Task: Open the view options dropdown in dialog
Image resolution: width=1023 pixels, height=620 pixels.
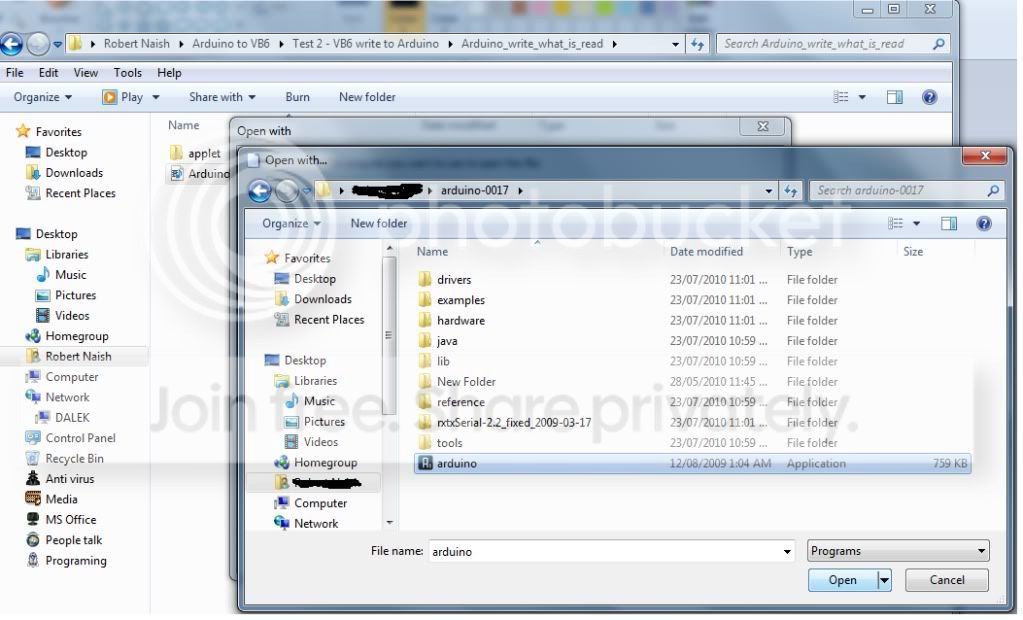Action: point(916,224)
